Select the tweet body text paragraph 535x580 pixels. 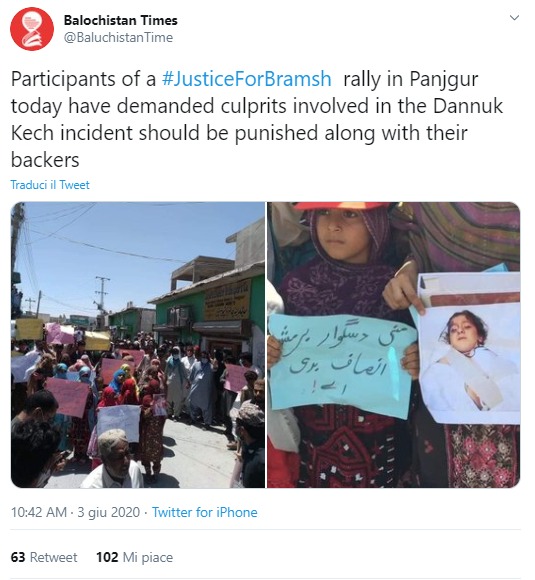(x=257, y=119)
